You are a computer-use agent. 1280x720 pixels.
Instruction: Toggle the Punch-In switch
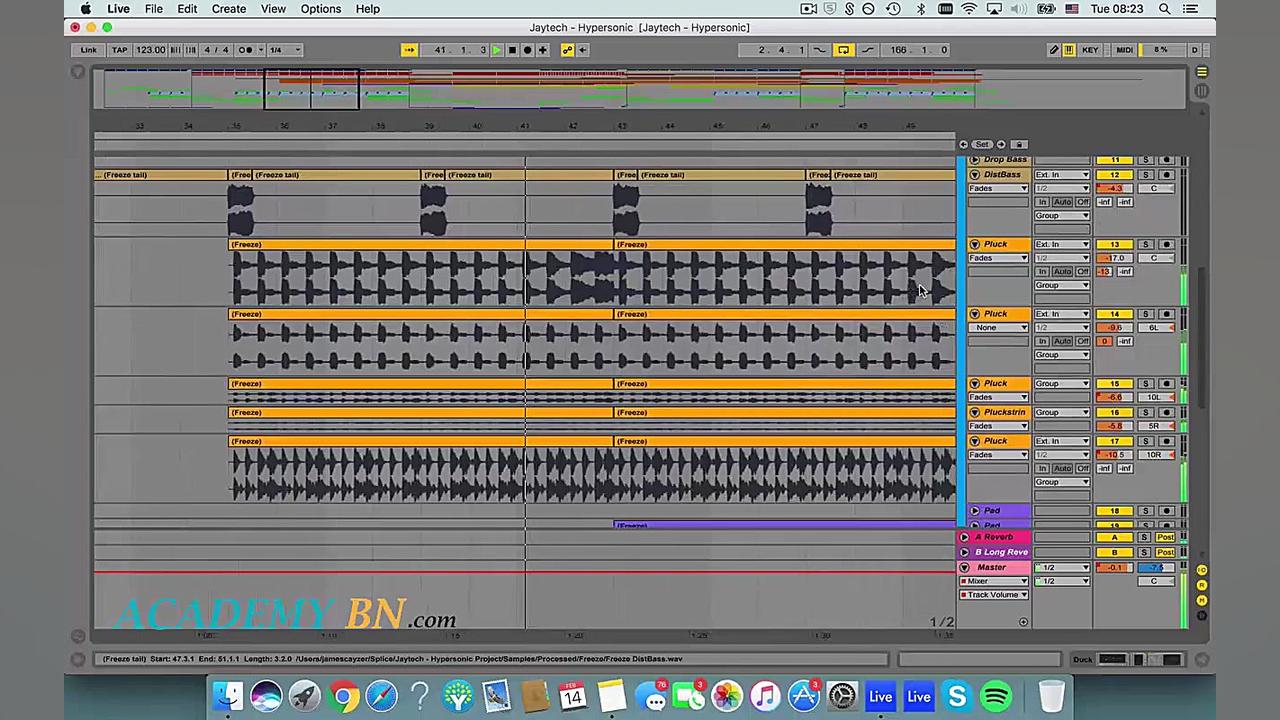pos(819,50)
